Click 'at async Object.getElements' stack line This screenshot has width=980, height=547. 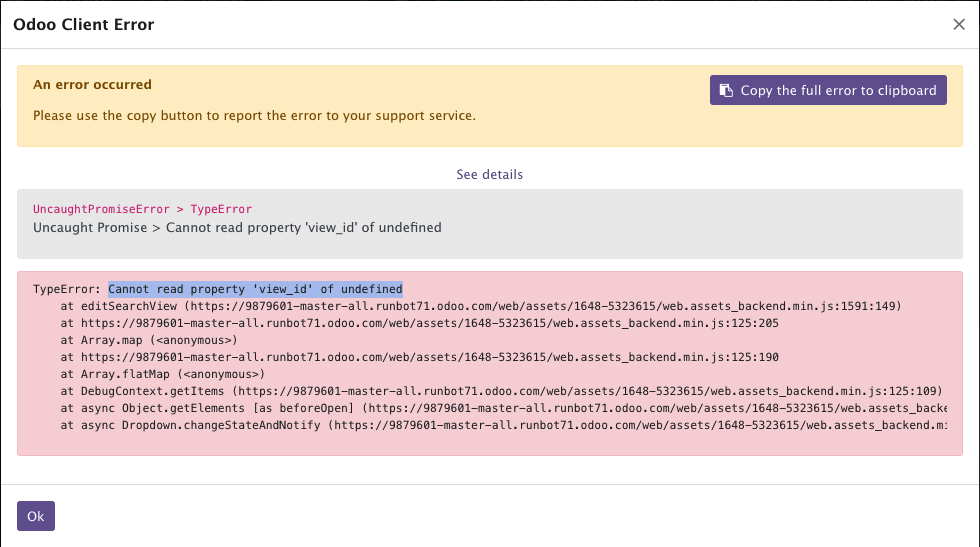coord(504,408)
